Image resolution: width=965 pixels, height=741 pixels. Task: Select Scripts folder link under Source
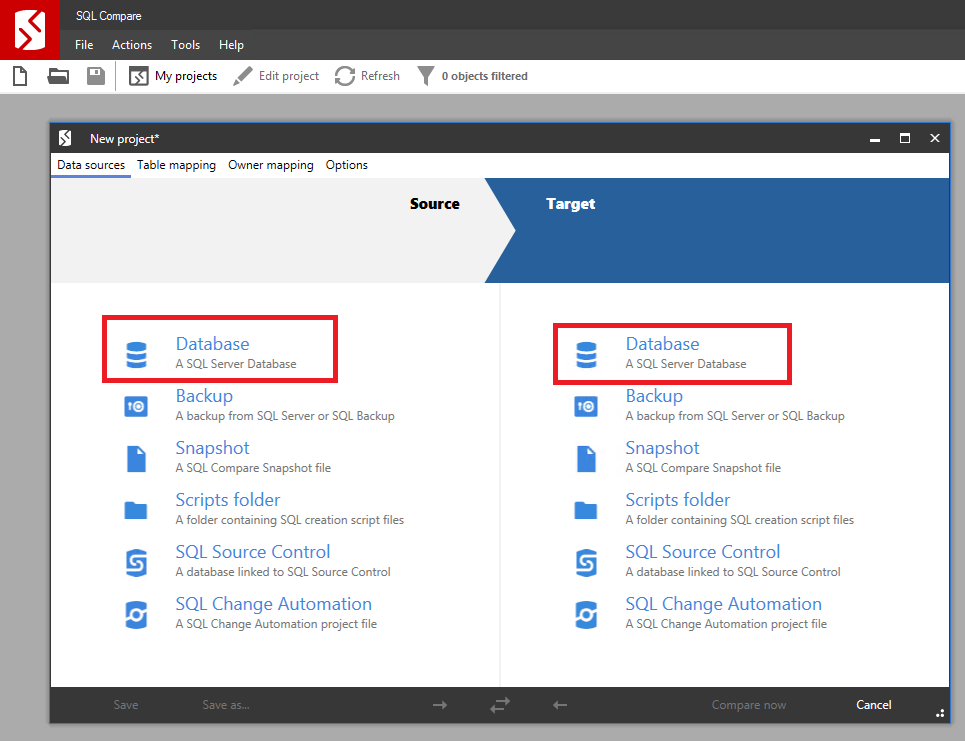tap(228, 500)
